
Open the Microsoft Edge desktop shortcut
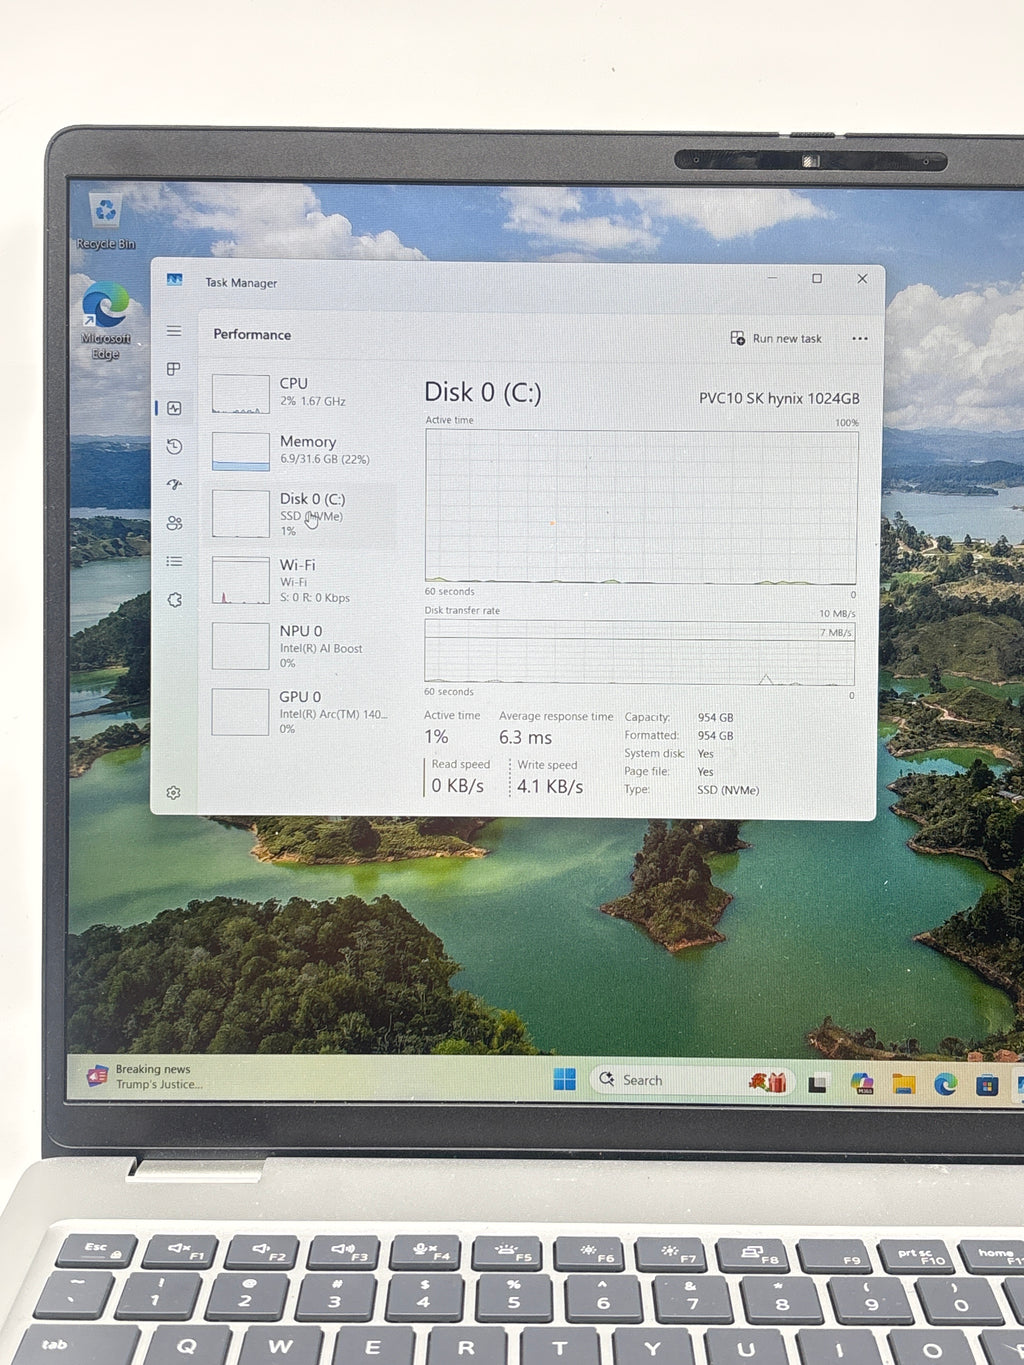(x=105, y=321)
